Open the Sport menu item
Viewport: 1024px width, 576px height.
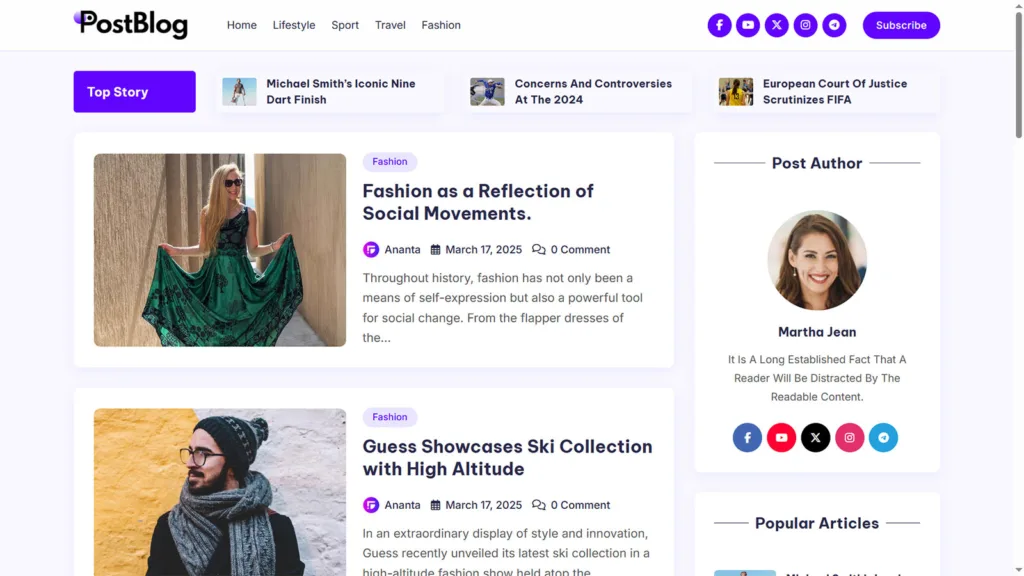tap(345, 25)
